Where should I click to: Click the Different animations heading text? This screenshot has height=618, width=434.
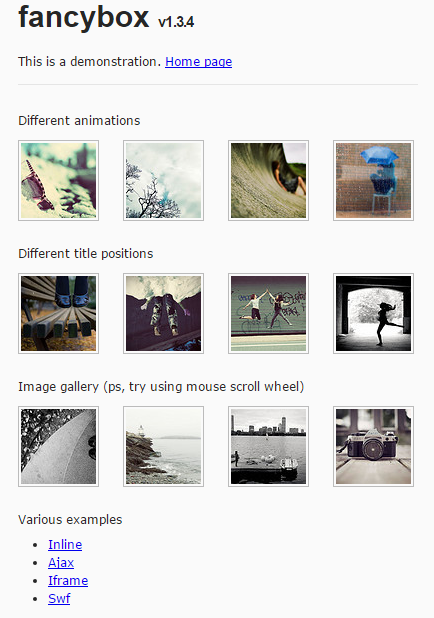pos(79,120)
